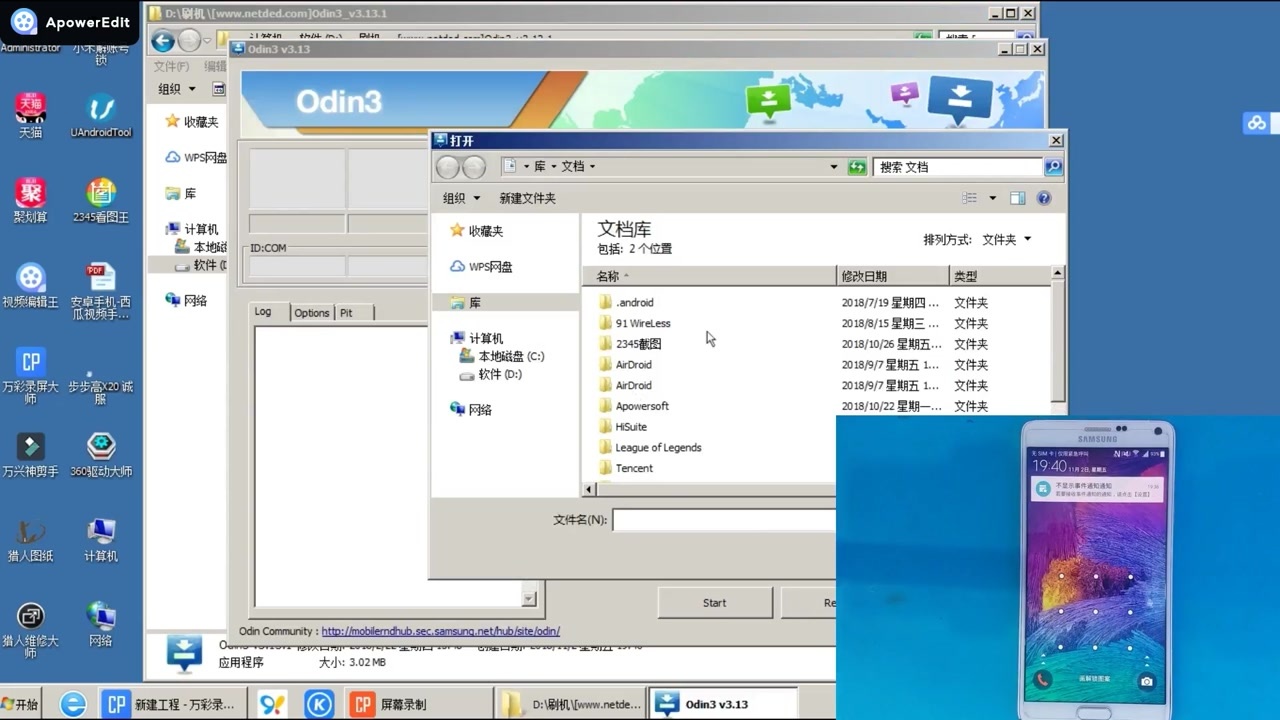Click 新建文件夹 in the Open dialog
Screen dimensions: 1280x720
527,198
